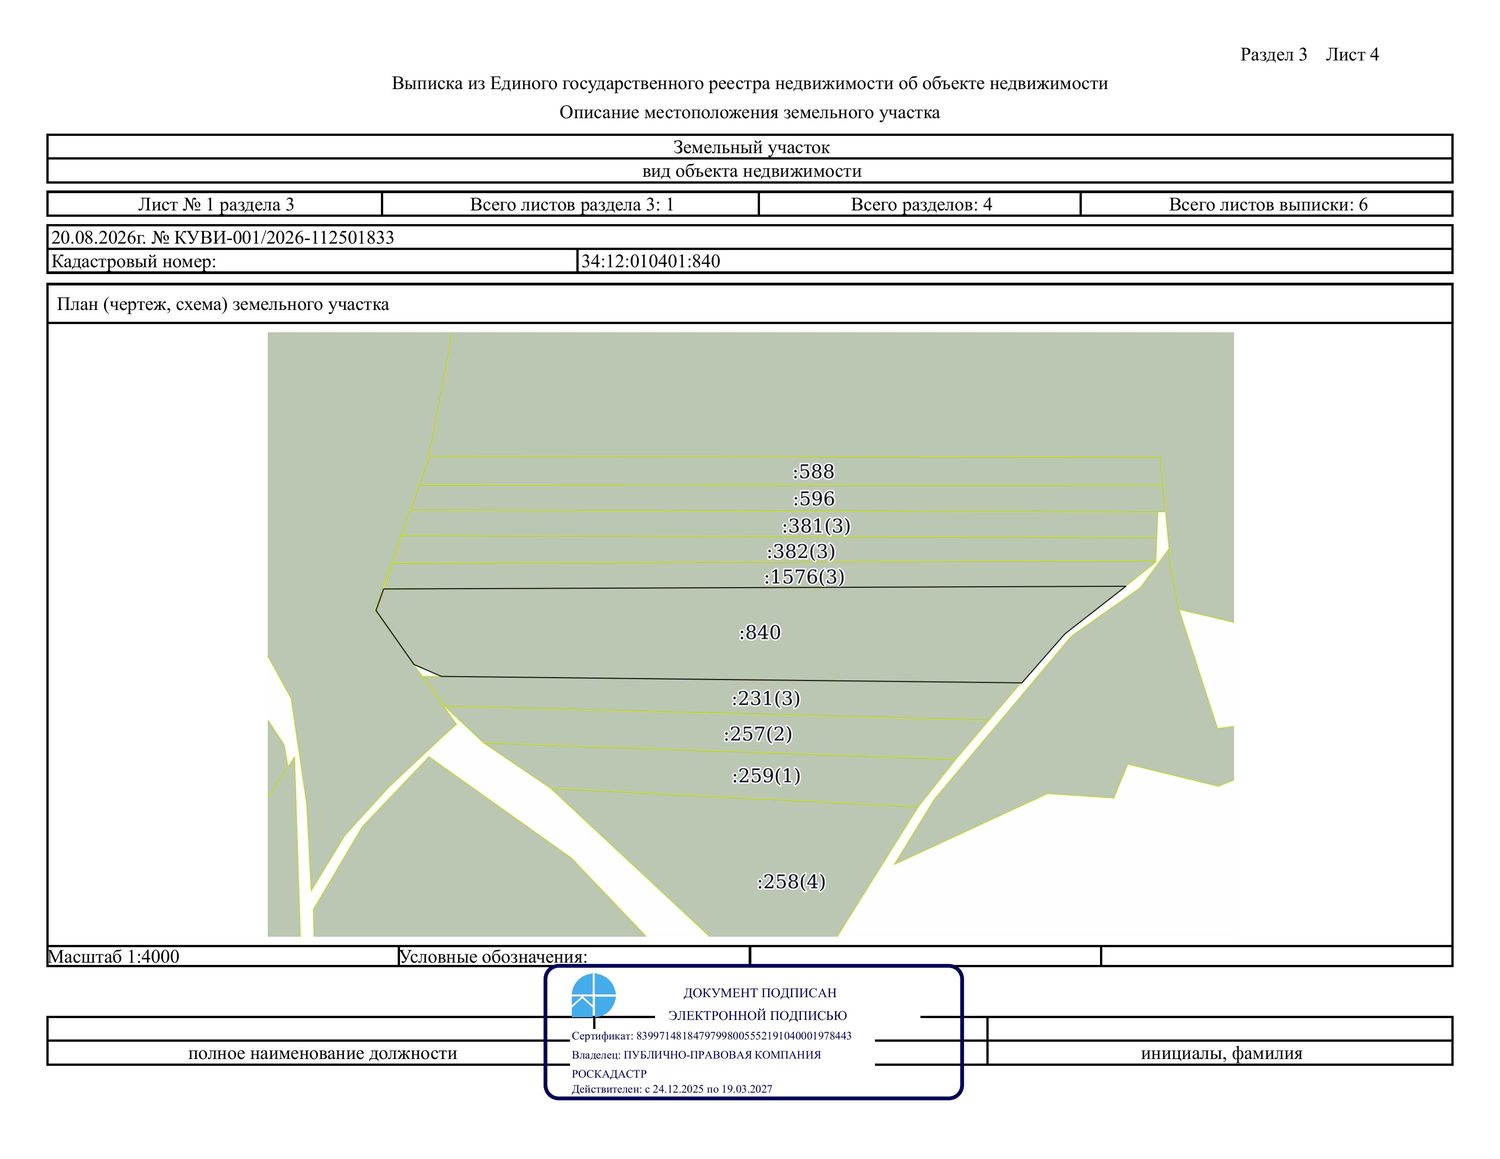The width and height of the screenshot is (1500, 1159).
Task: Click the 'Масштаб 1:4000' cell
Action: (x=223, y=957)
